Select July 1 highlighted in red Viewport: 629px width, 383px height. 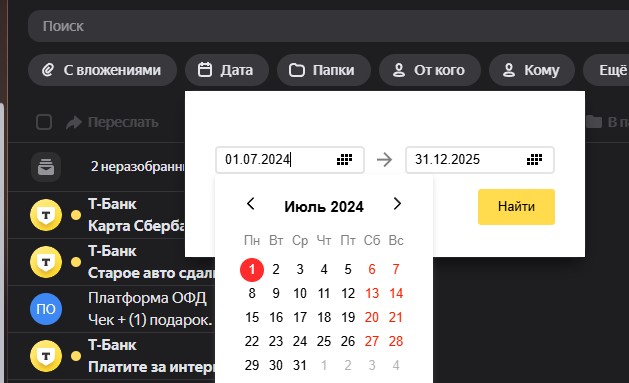pyautogui.click(x=252, y=270)
